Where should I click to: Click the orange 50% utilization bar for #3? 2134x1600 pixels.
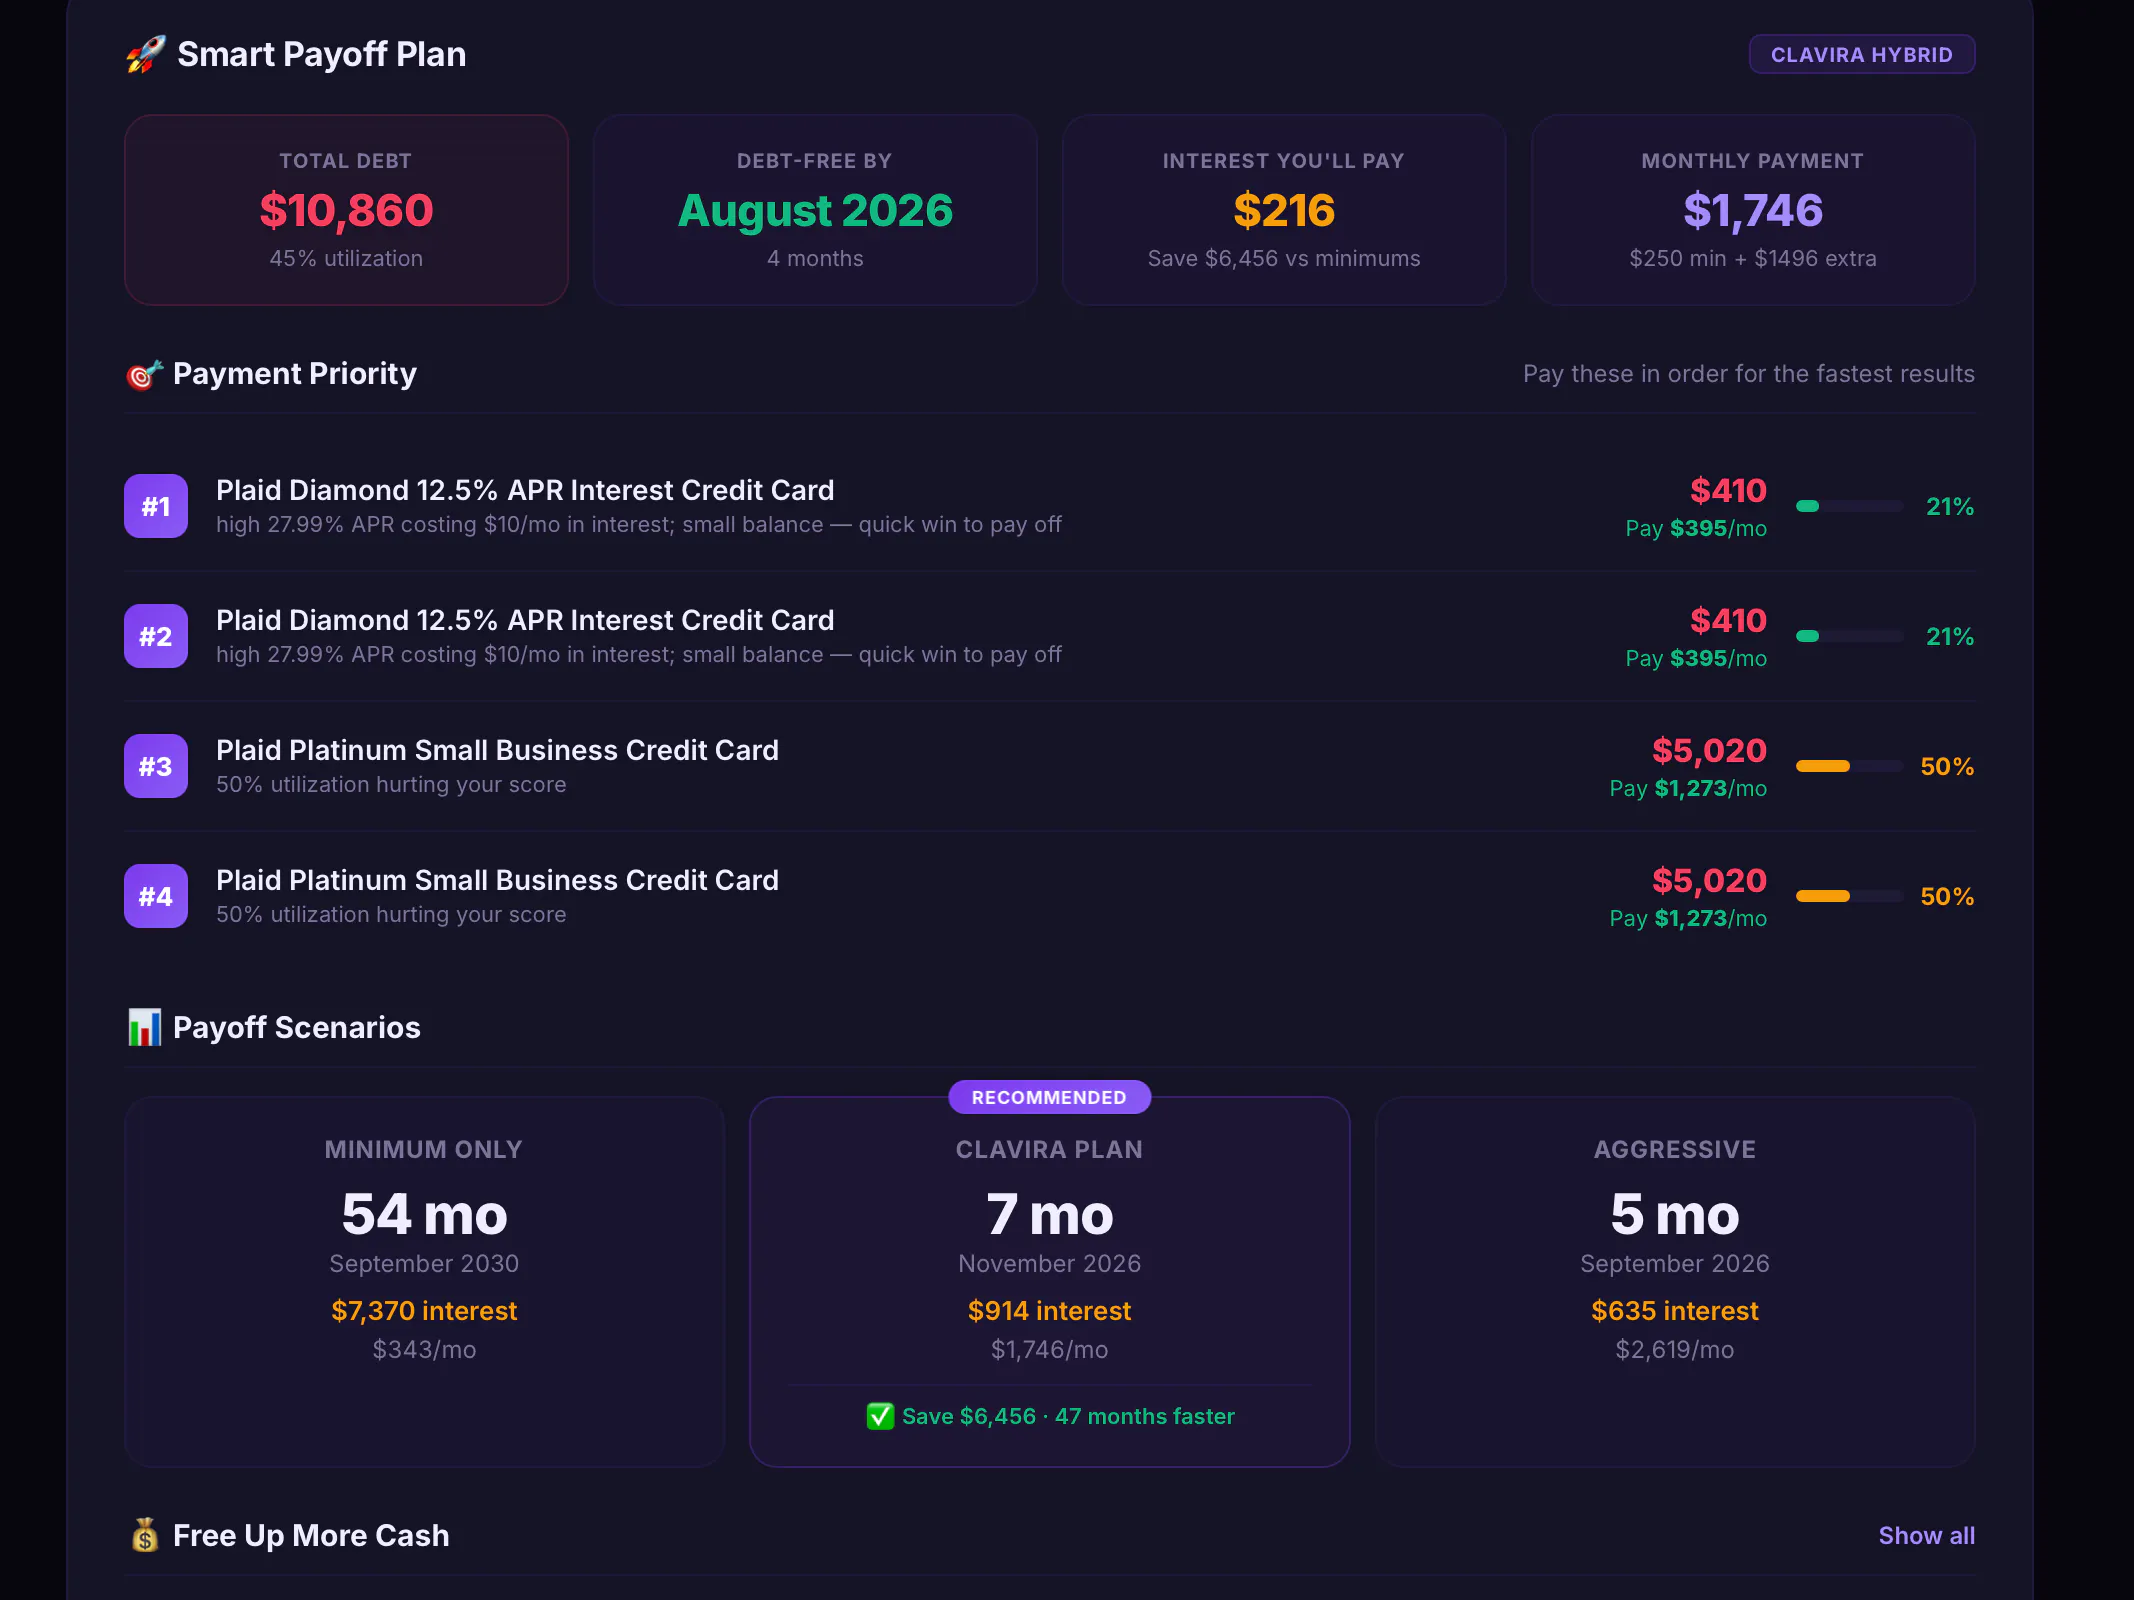1849,766
